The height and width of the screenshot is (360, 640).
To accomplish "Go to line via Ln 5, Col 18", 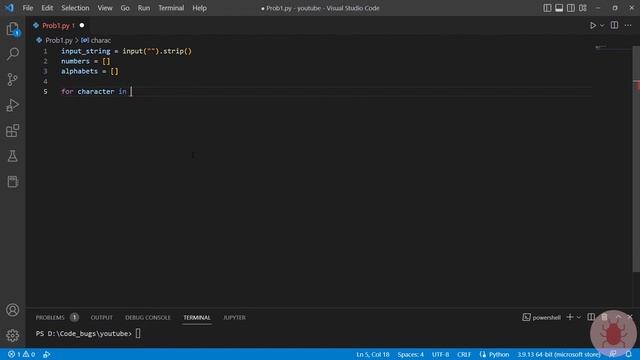I will coord(373,354).
